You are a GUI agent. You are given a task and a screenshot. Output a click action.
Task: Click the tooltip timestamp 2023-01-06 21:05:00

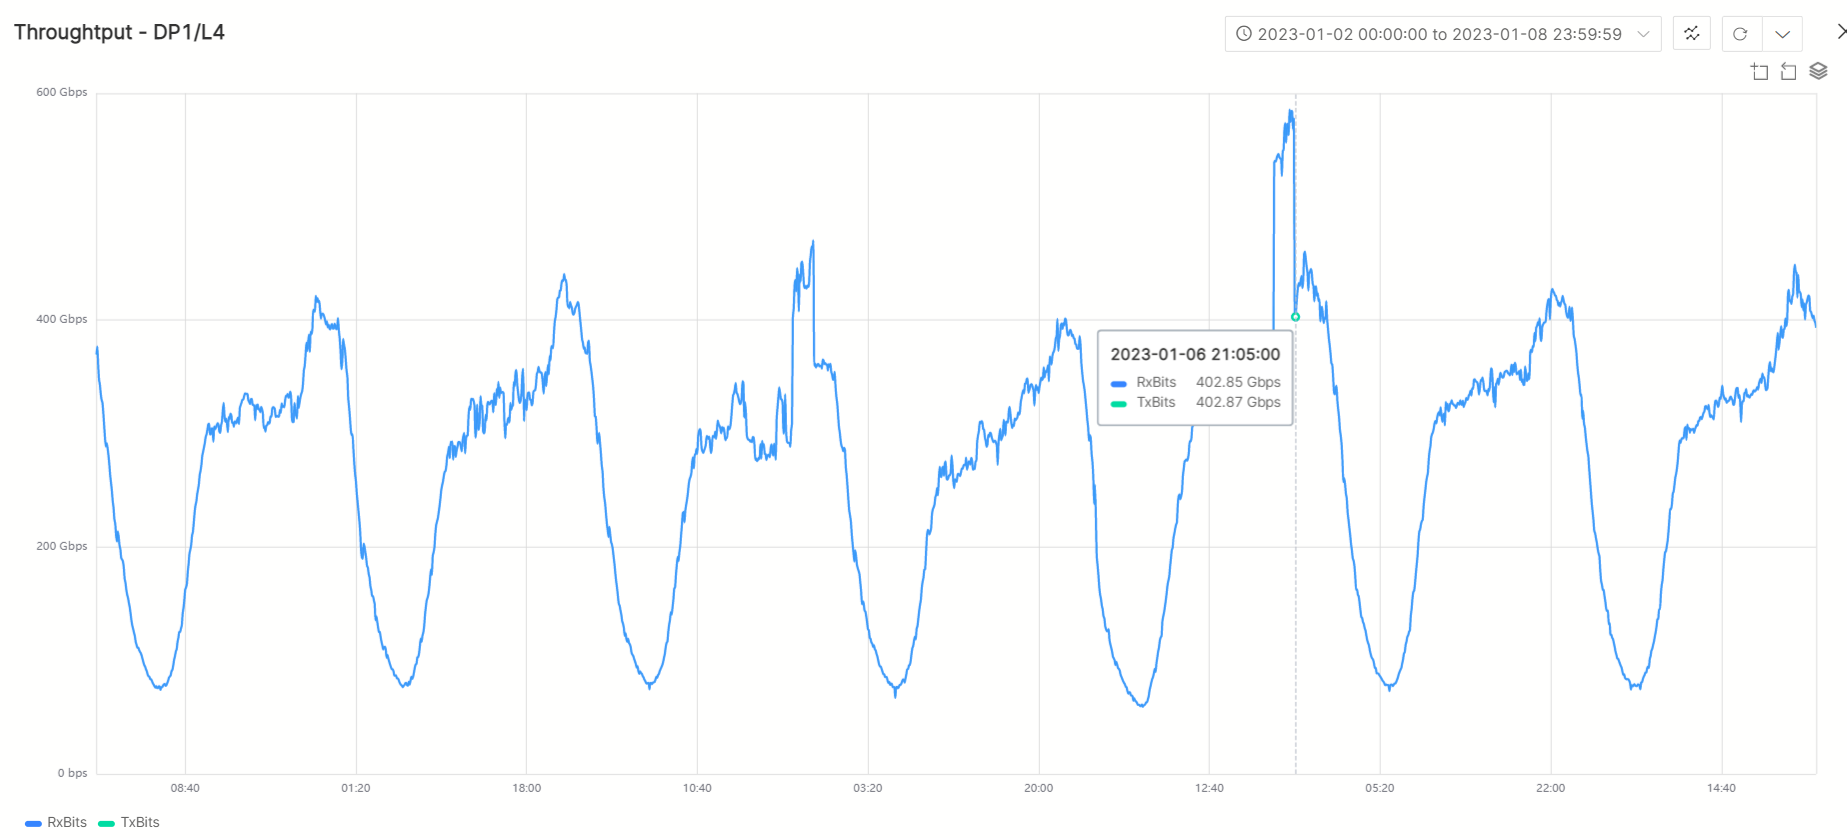1195,354
